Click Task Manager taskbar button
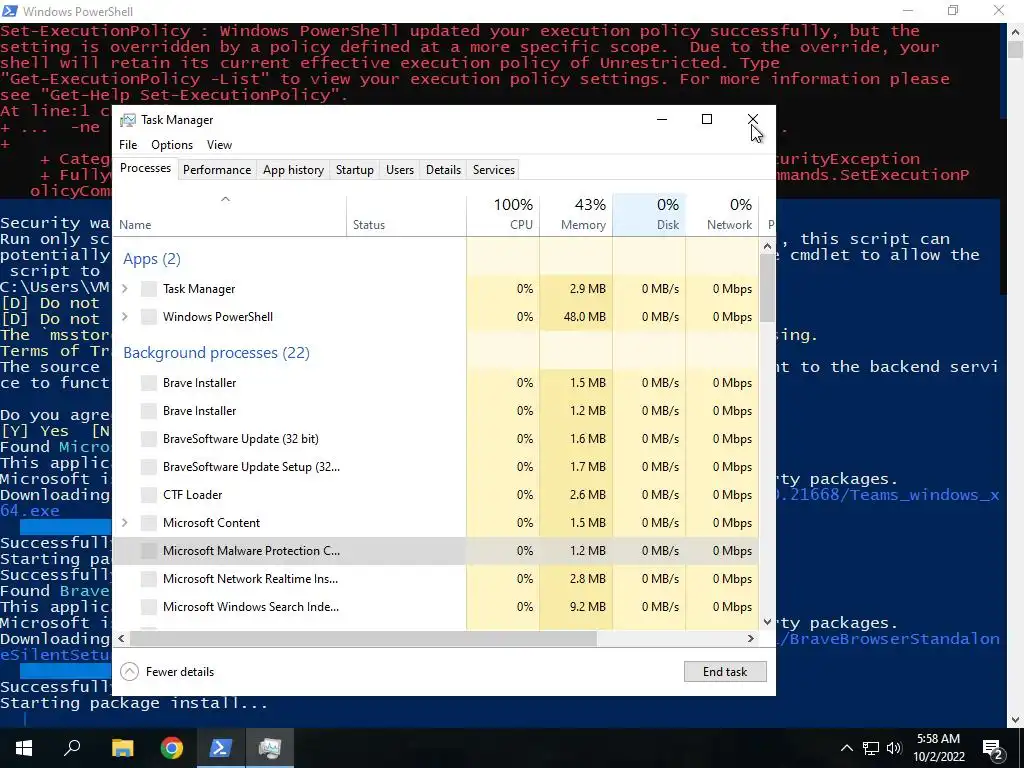This screenshot has height=768, width=1024. pyautogui.click(x=270, y=748)
